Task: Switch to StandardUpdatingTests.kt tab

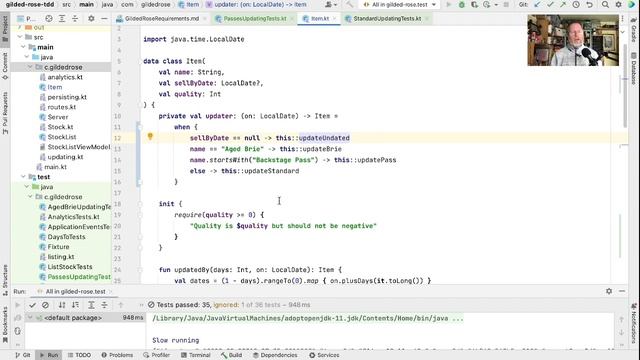Action: coord(387,19)
